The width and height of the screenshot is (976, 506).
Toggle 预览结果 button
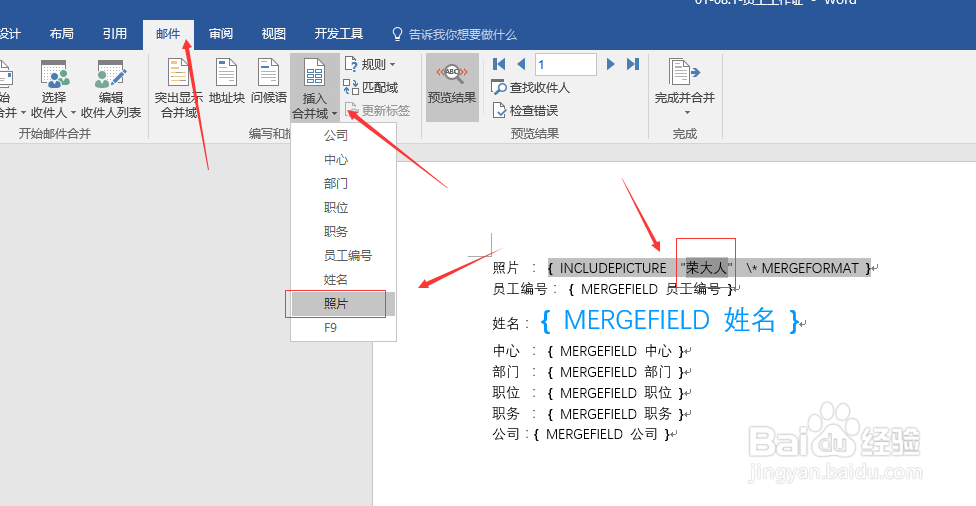coord(452,87)
